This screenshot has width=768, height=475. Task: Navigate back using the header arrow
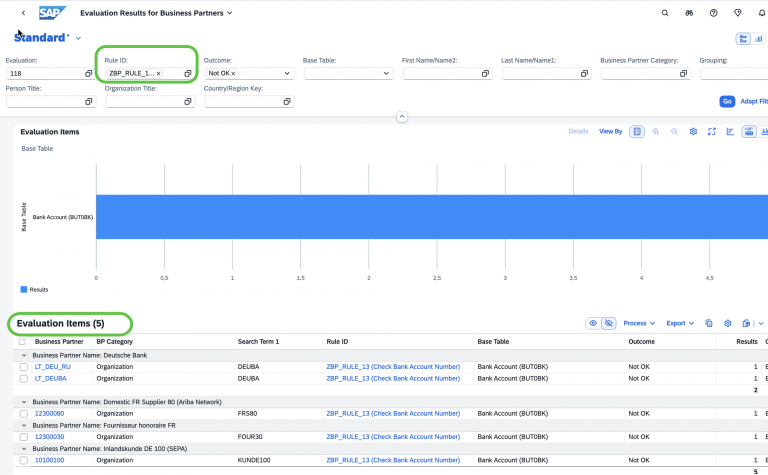pos(23,13)
